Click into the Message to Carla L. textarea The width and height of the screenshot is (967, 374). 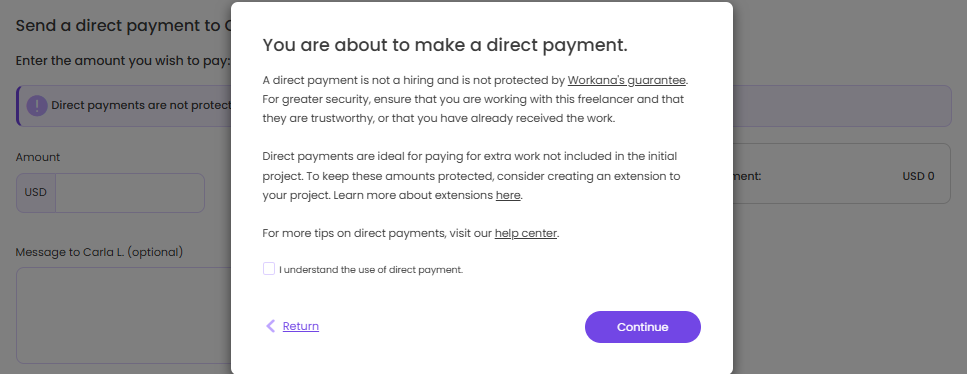tap(124, 315)
